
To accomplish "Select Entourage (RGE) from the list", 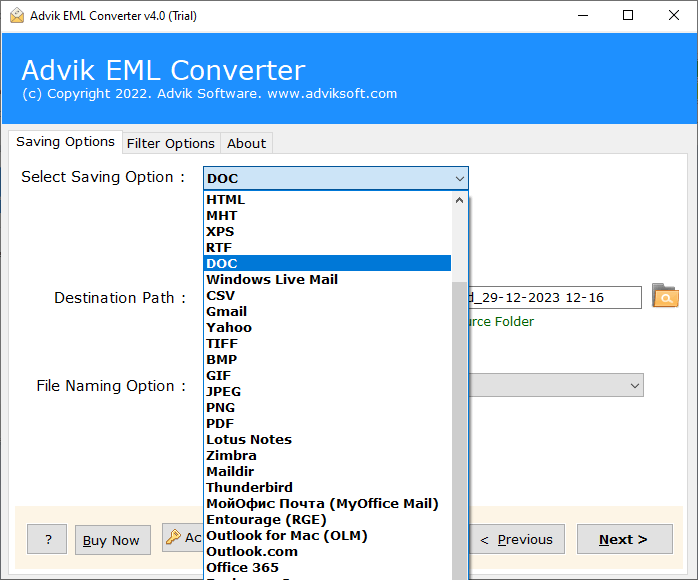I will click(x=327, y=520).
